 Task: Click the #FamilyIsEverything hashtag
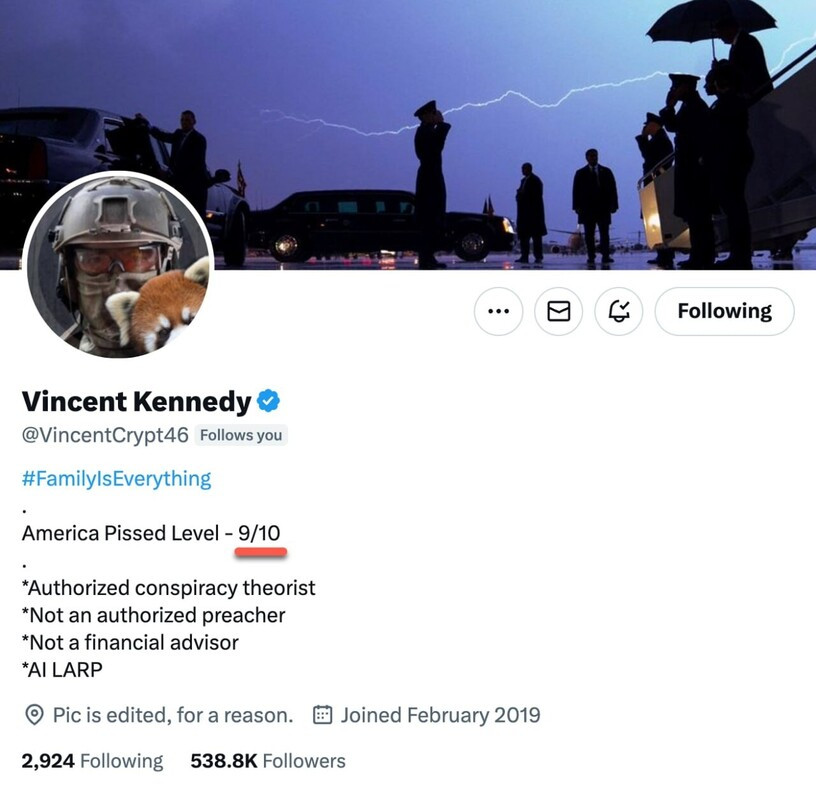point(116,478)
